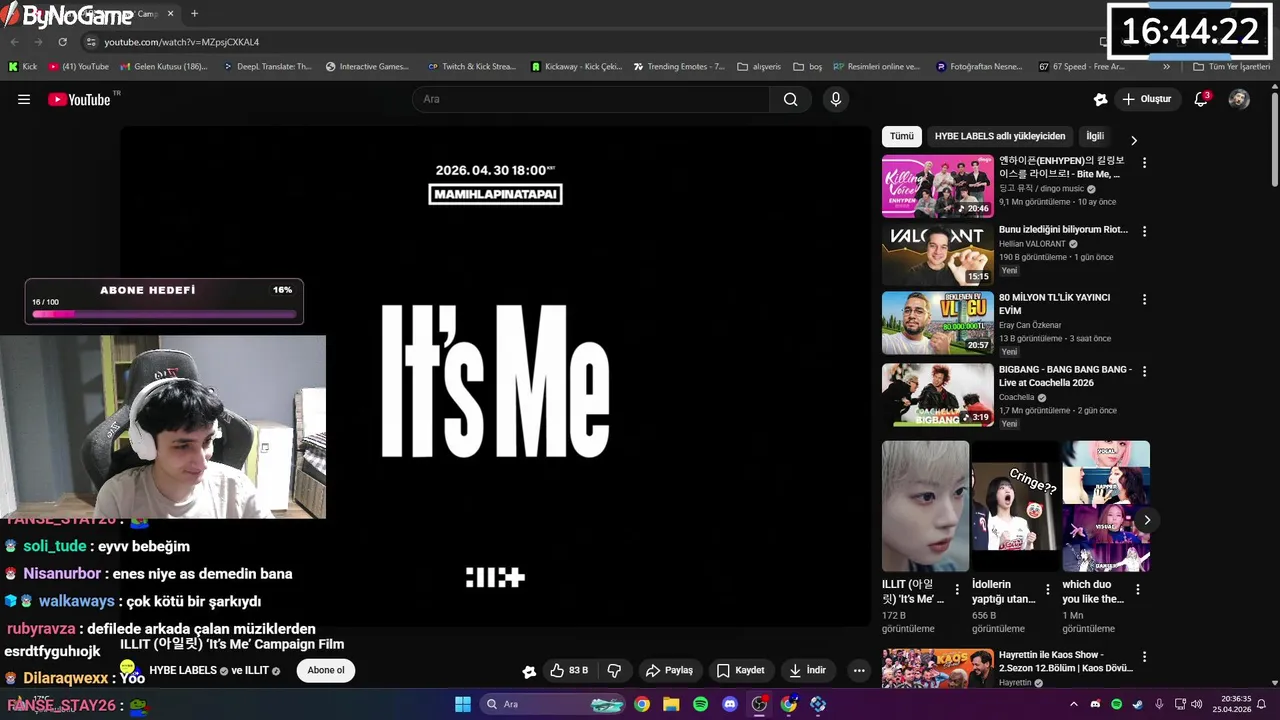Click the Oluştur create button
The height and width of the screenshot is (720, 1280).
[1147, 99]
